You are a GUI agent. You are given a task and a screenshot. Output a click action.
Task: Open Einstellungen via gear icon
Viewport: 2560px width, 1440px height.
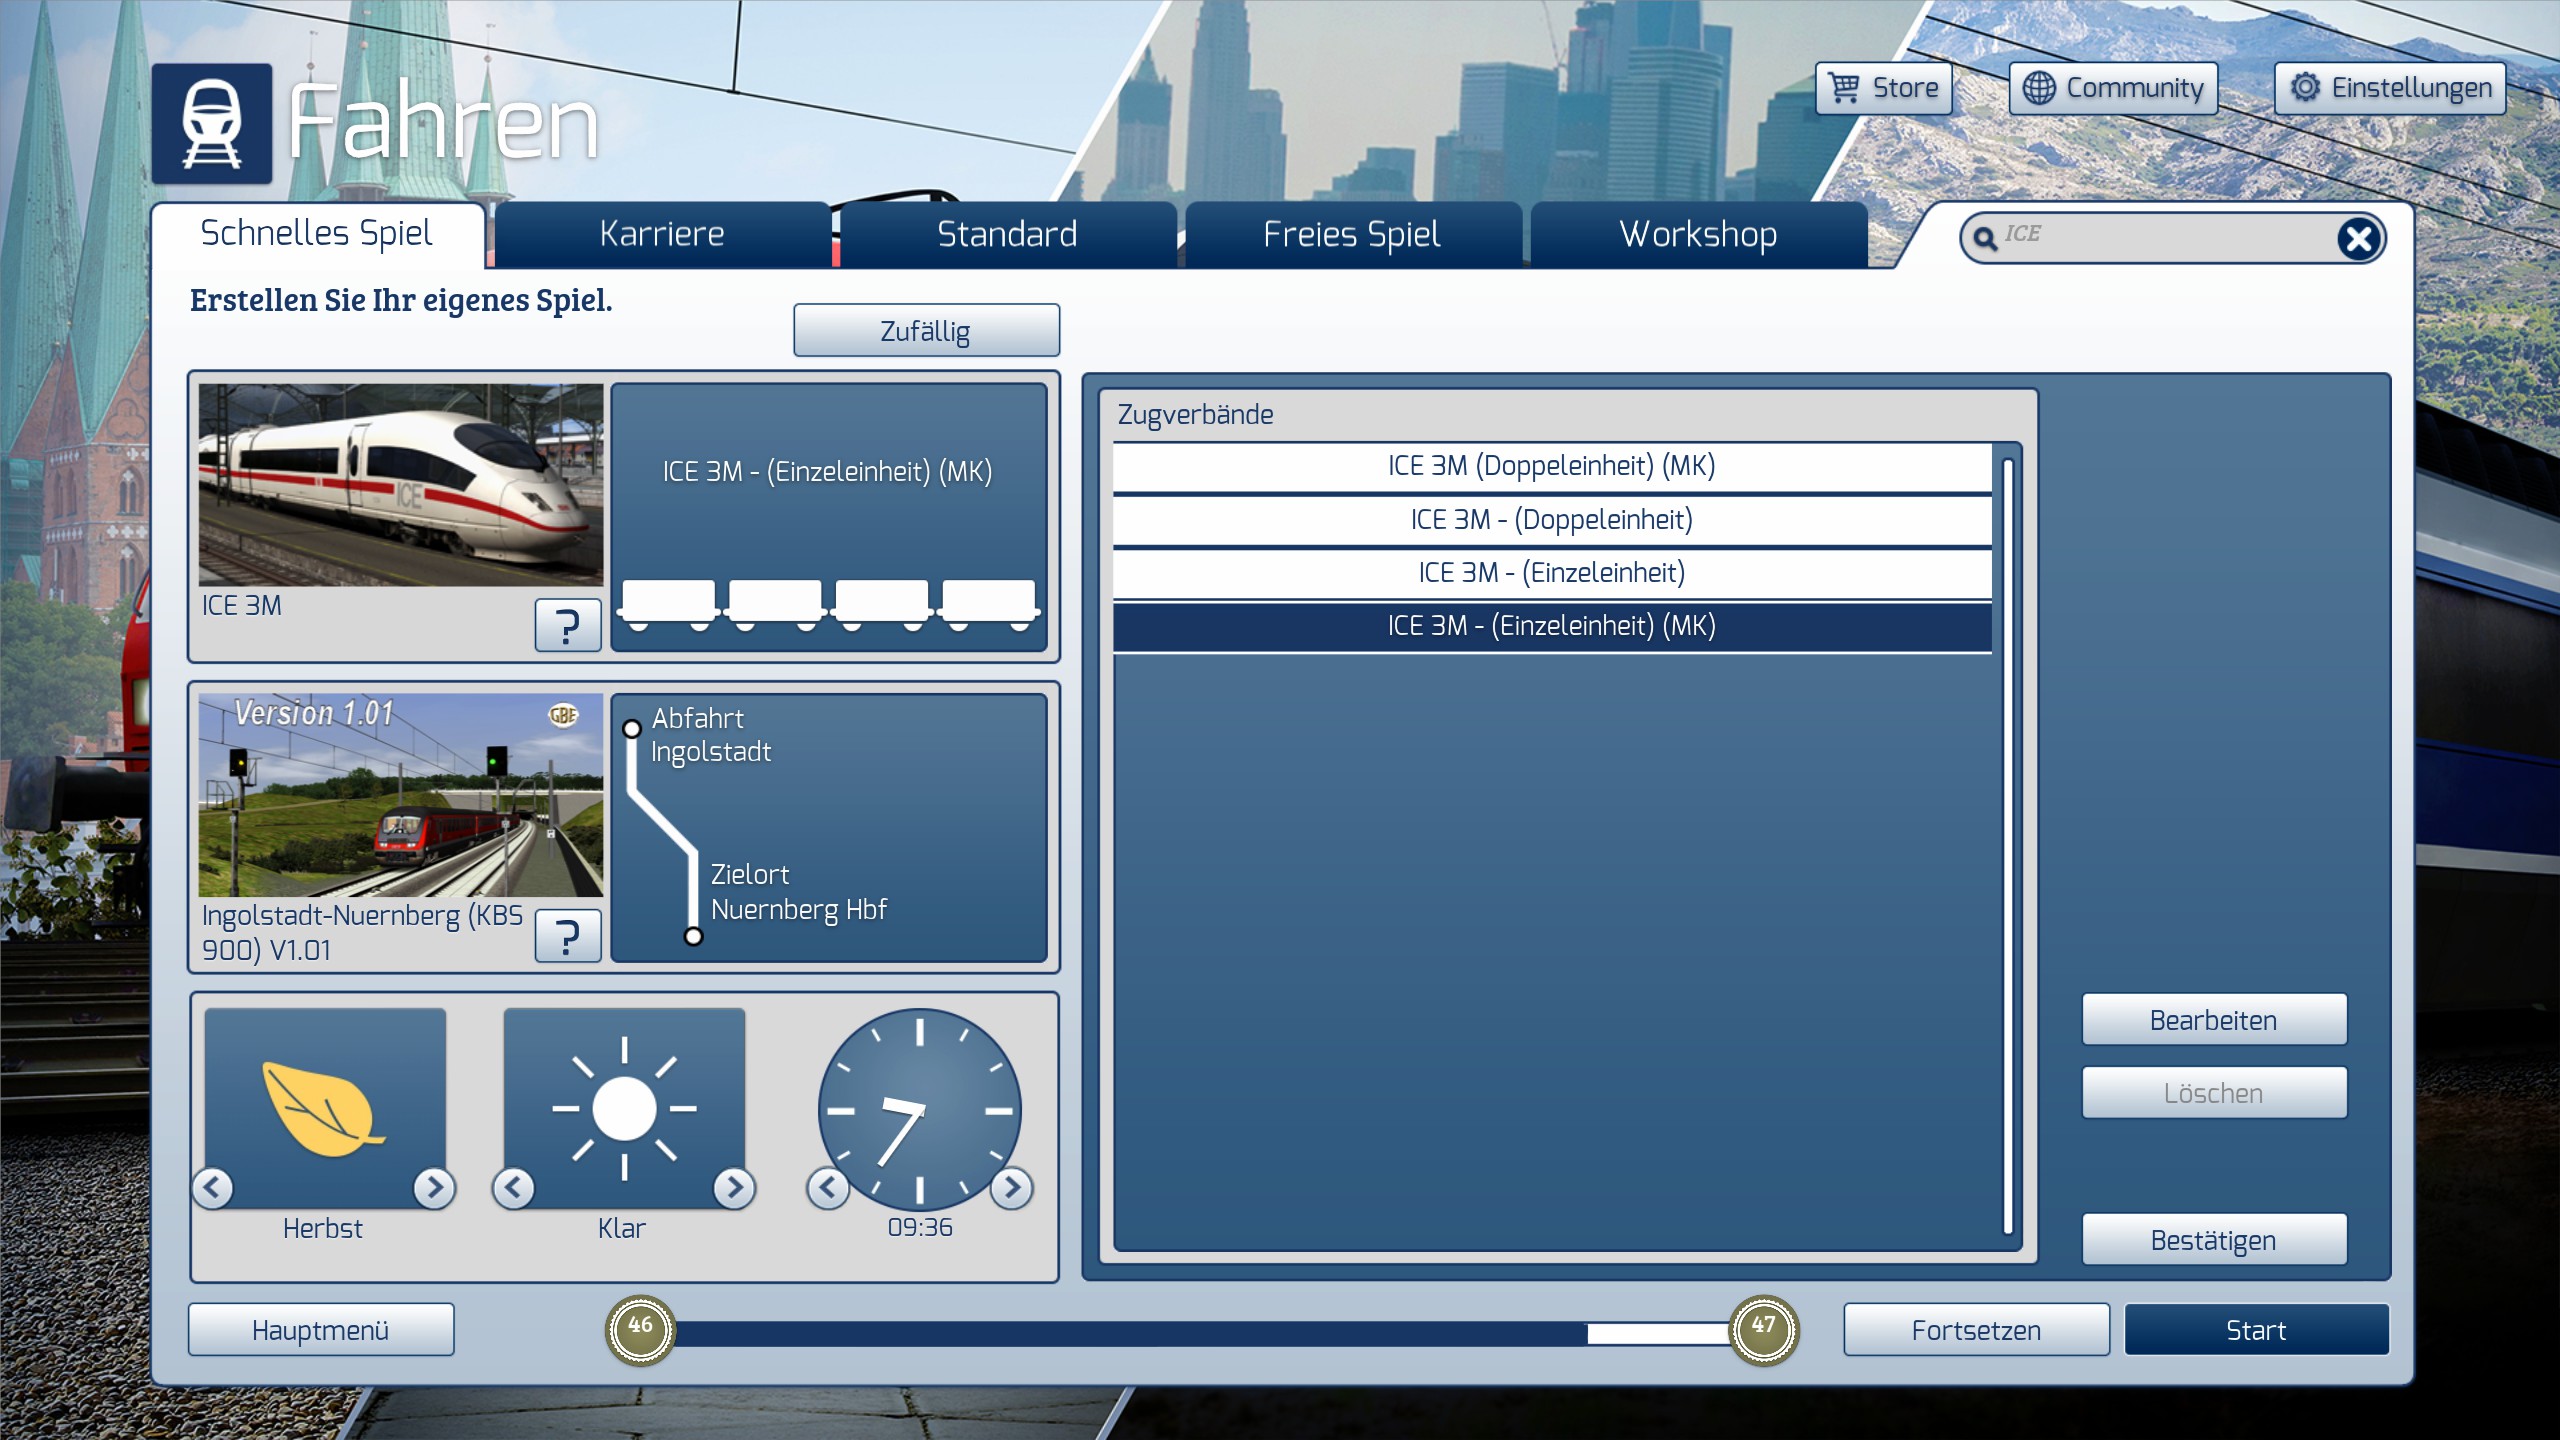pos(2305,88)
